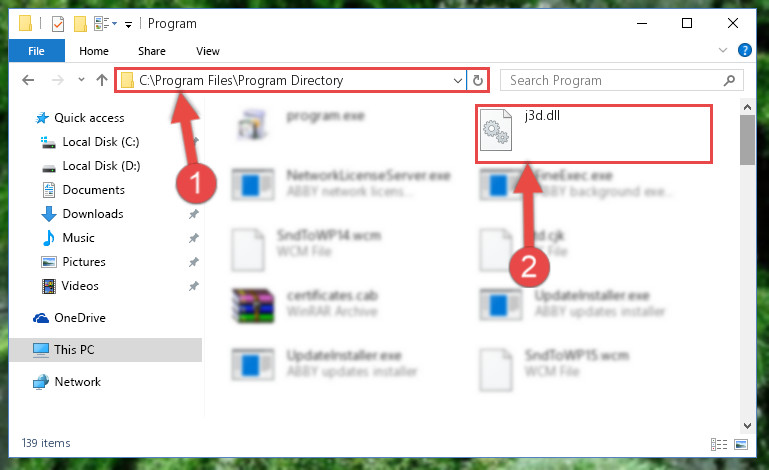Expand the ribbon chevron
Image resolution: width=769 pixels, height=470 pixels.
[x=722, y=50]
